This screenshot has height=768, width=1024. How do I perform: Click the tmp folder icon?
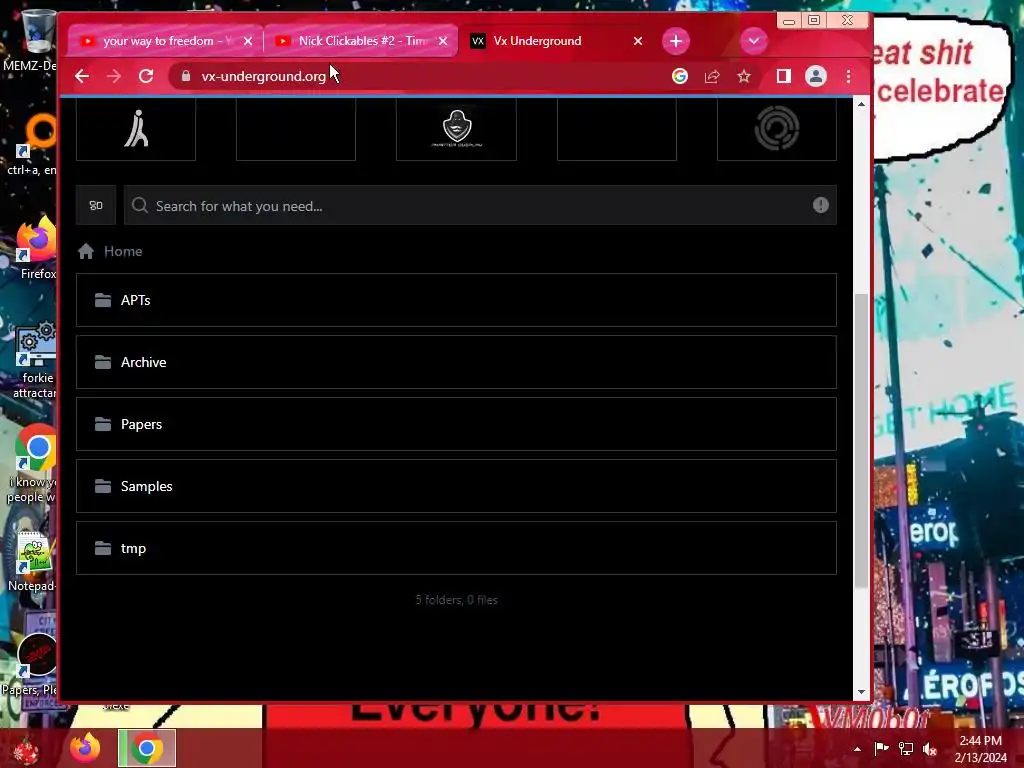(x=103, y=548)
